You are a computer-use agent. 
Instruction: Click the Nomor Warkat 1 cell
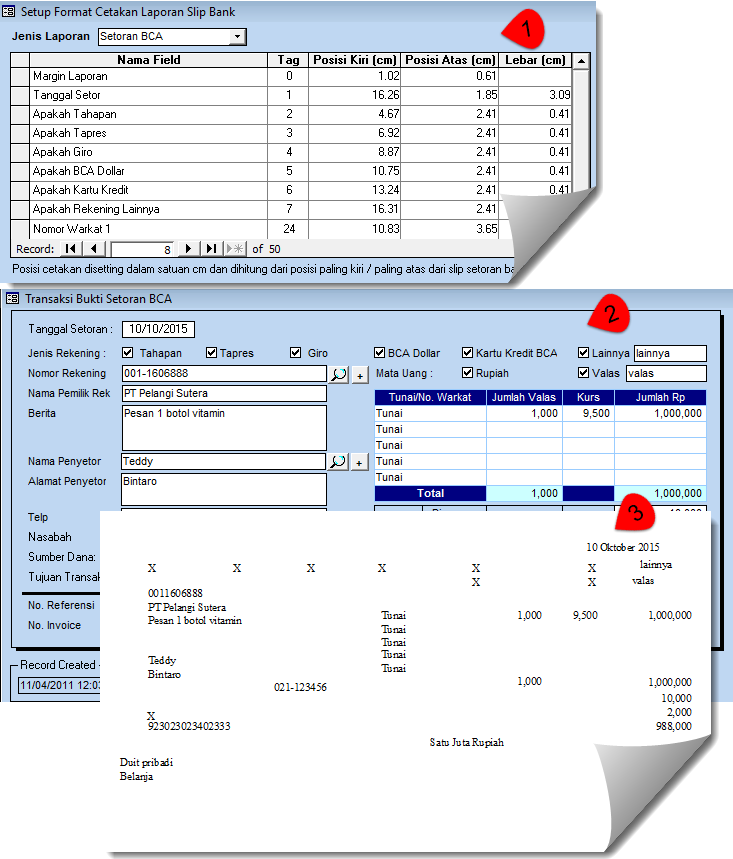(148, 229)
